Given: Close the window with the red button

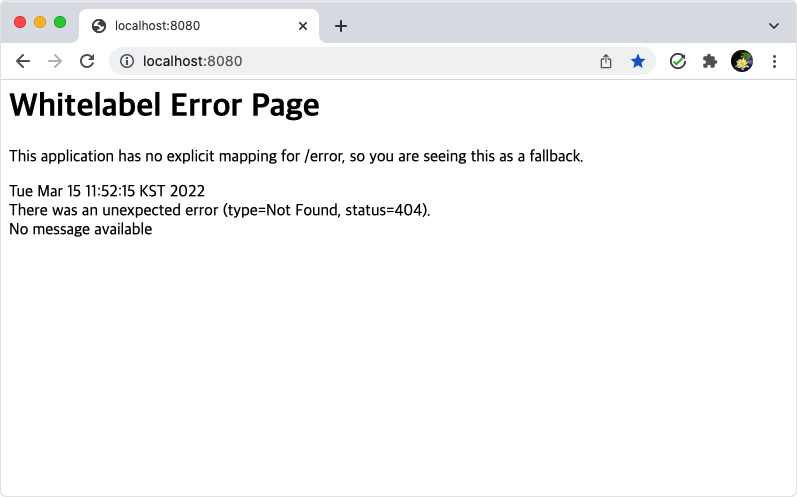Looking at the screenshot, I should pos(20,22).
